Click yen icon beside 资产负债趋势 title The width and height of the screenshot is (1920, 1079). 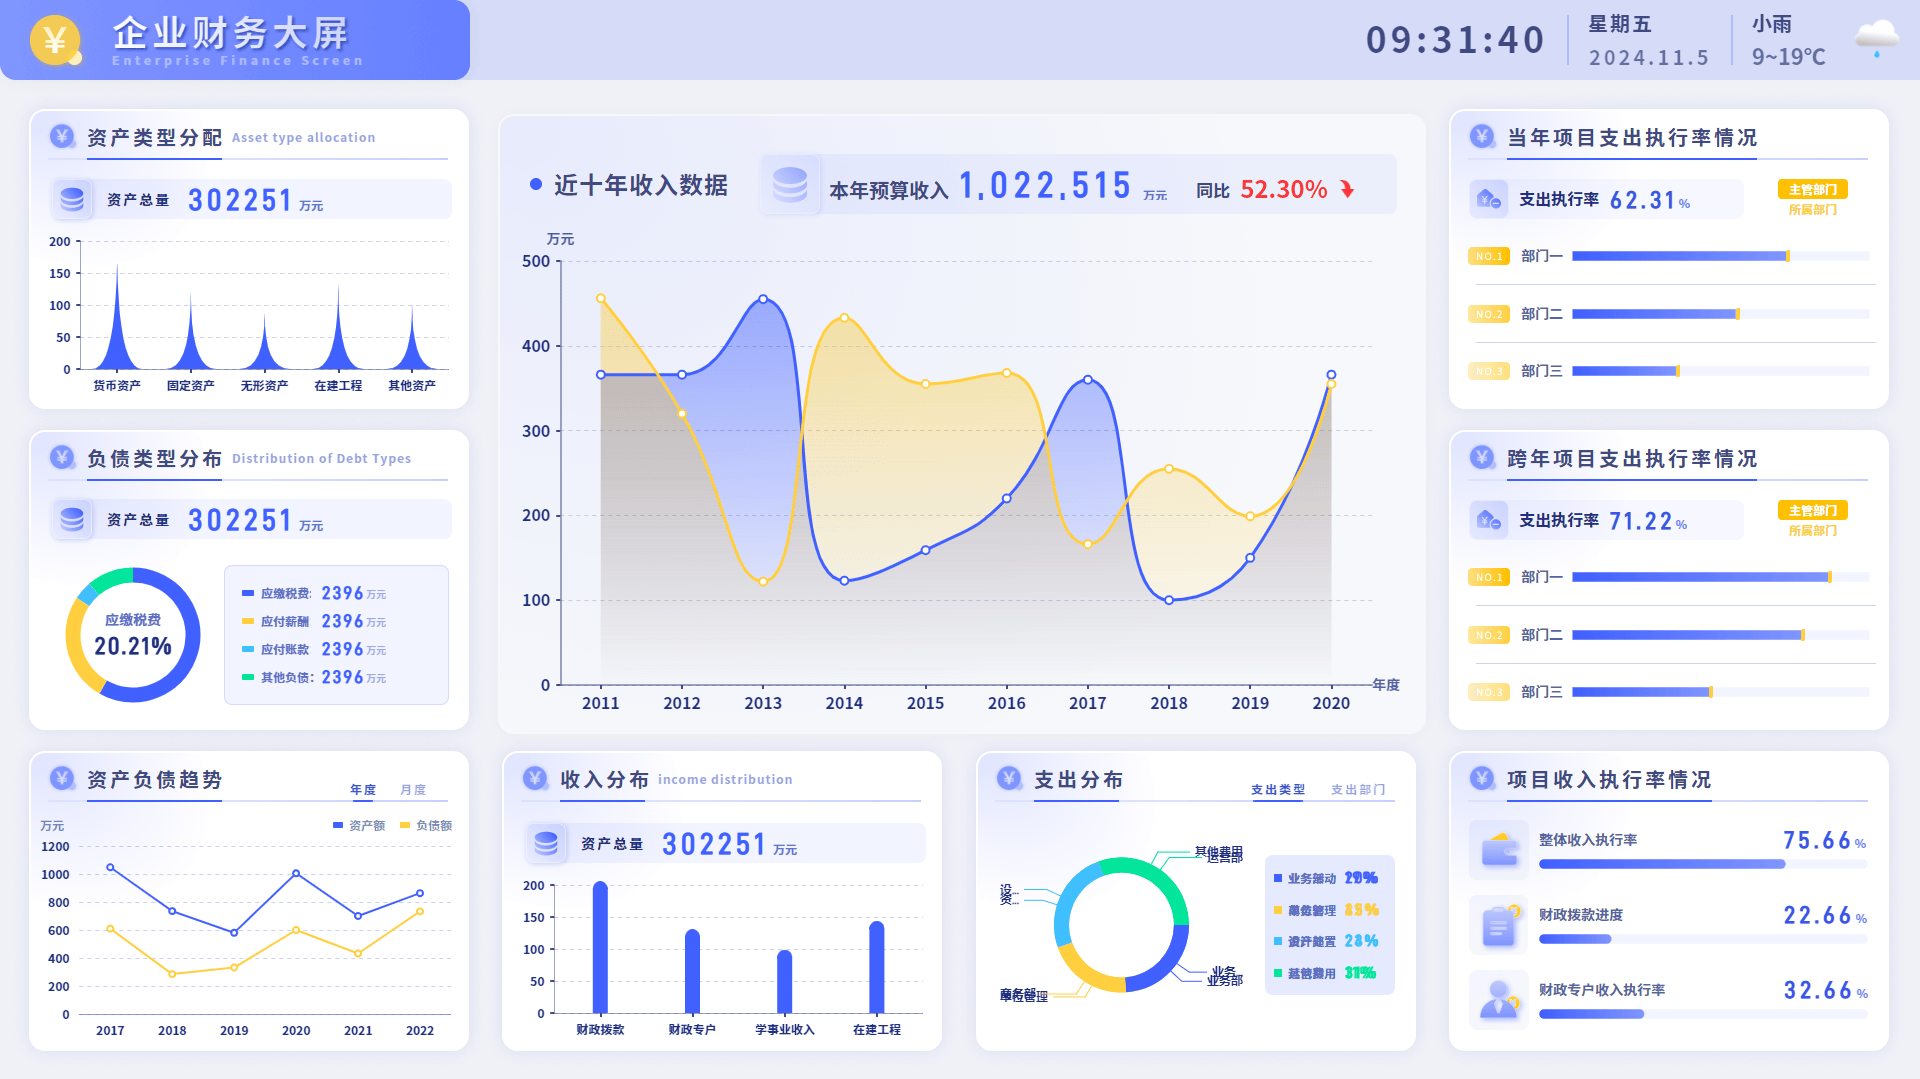62,778
